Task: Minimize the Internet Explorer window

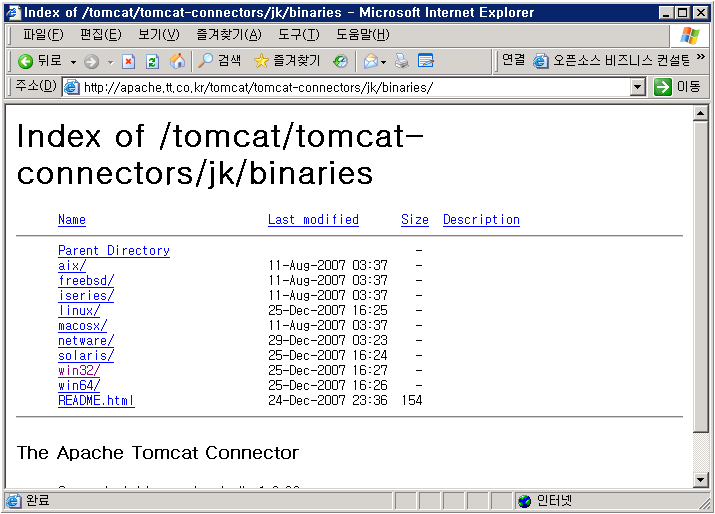Action: (x=666, y=13)
